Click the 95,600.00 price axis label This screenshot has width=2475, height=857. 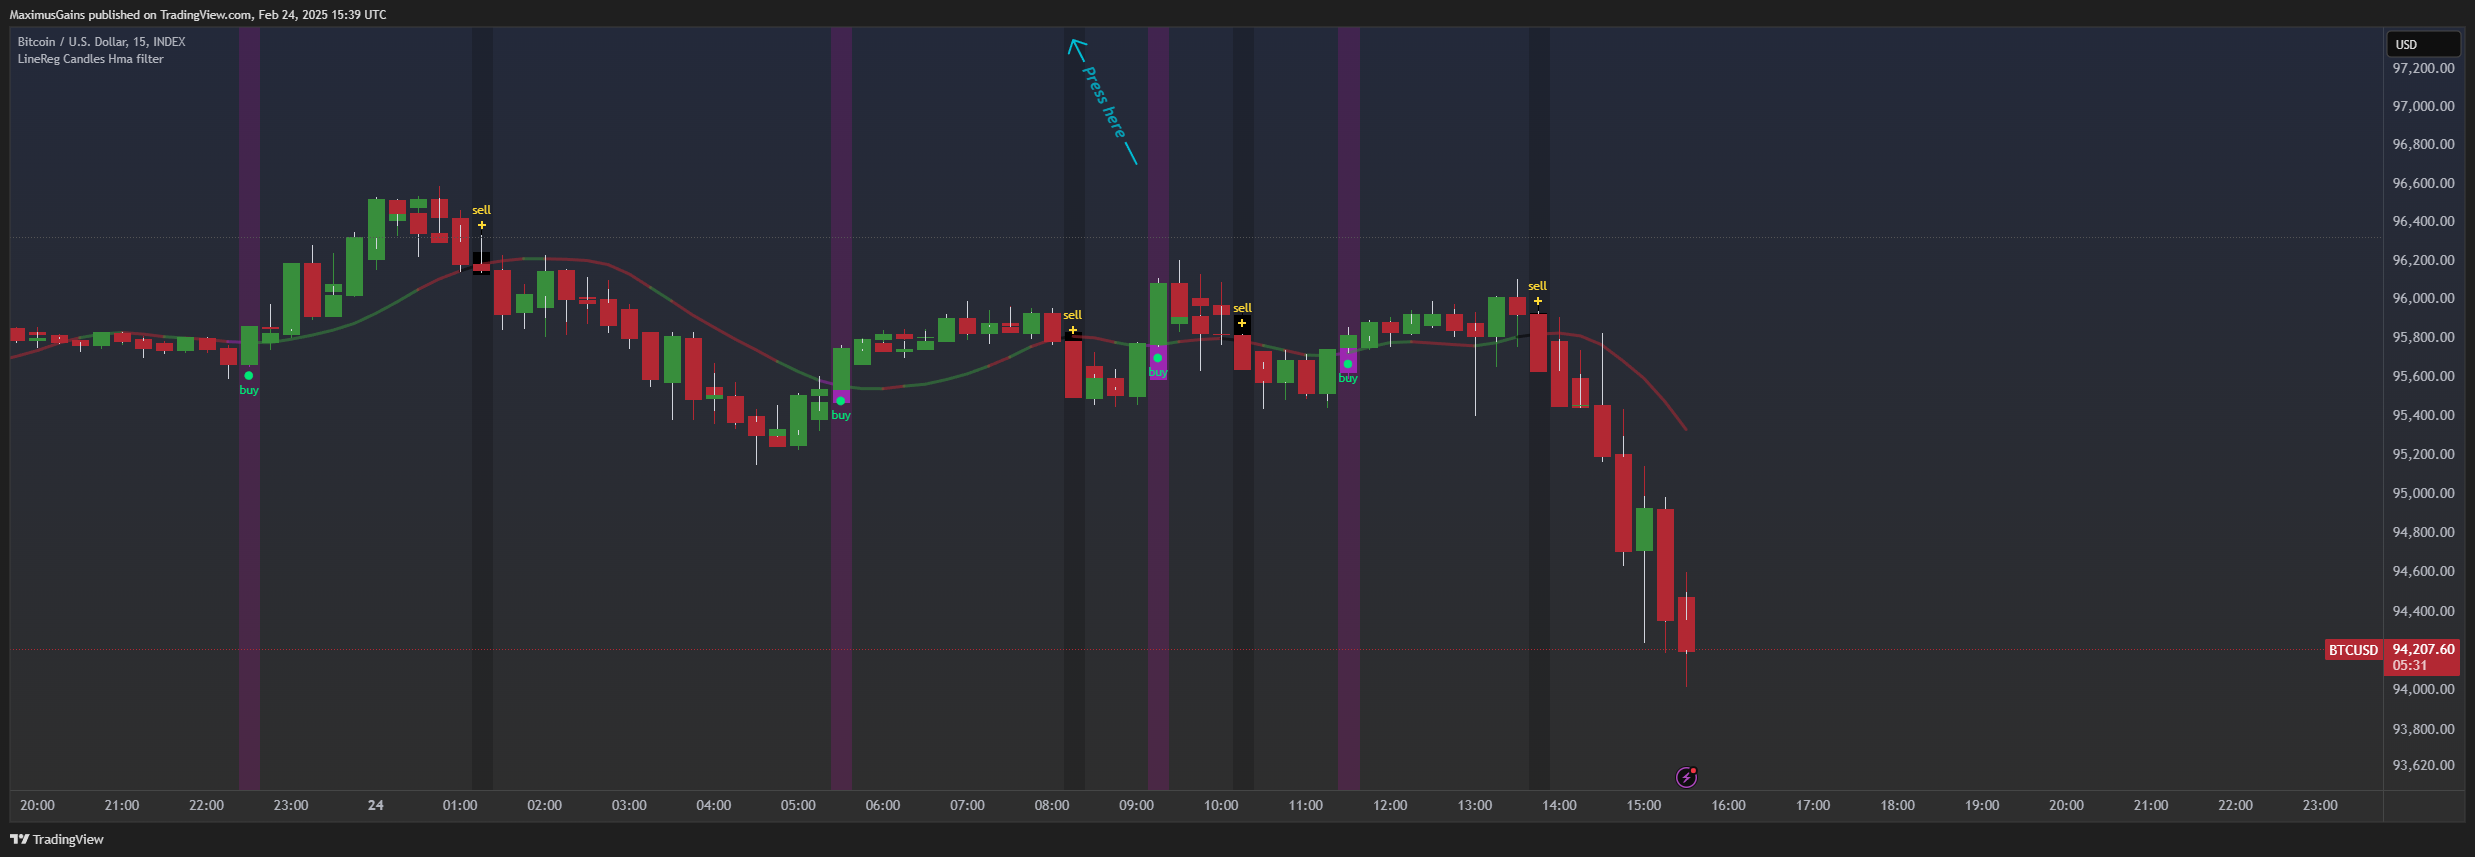pyautogui.click(x=2423, y=376)
